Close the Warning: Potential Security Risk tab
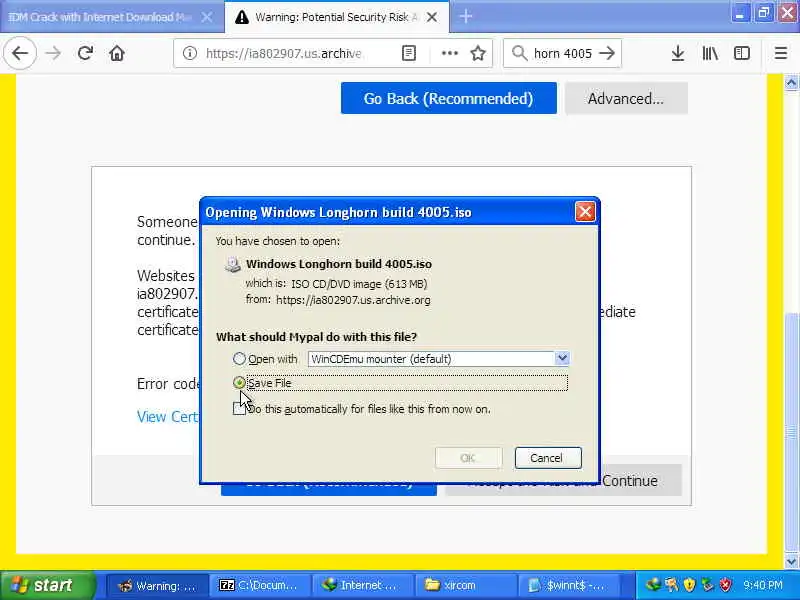The width and height of the screenshot is (800, 600). point(432,17)
